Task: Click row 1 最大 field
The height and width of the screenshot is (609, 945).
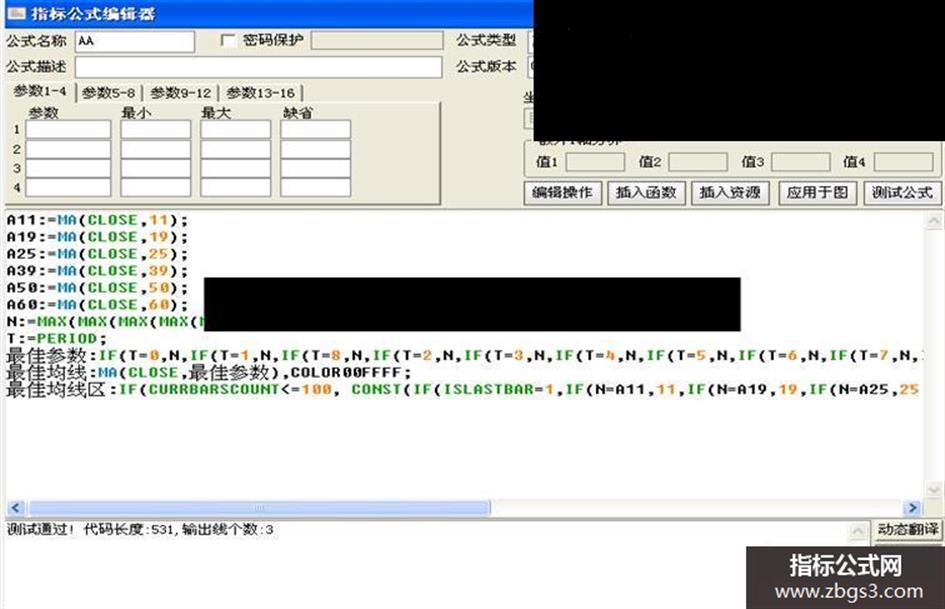Action: pos(236,130)
